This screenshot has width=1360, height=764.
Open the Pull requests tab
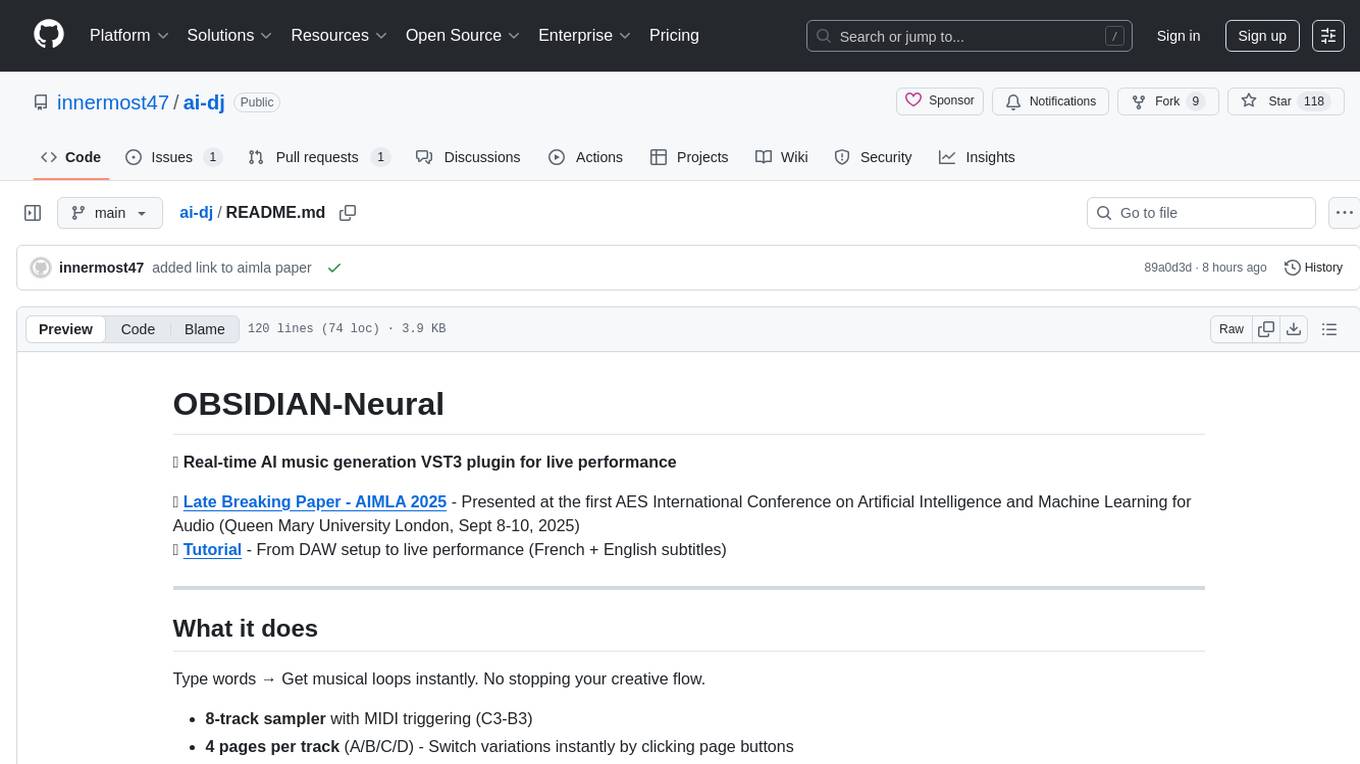(x=319, y=157)
